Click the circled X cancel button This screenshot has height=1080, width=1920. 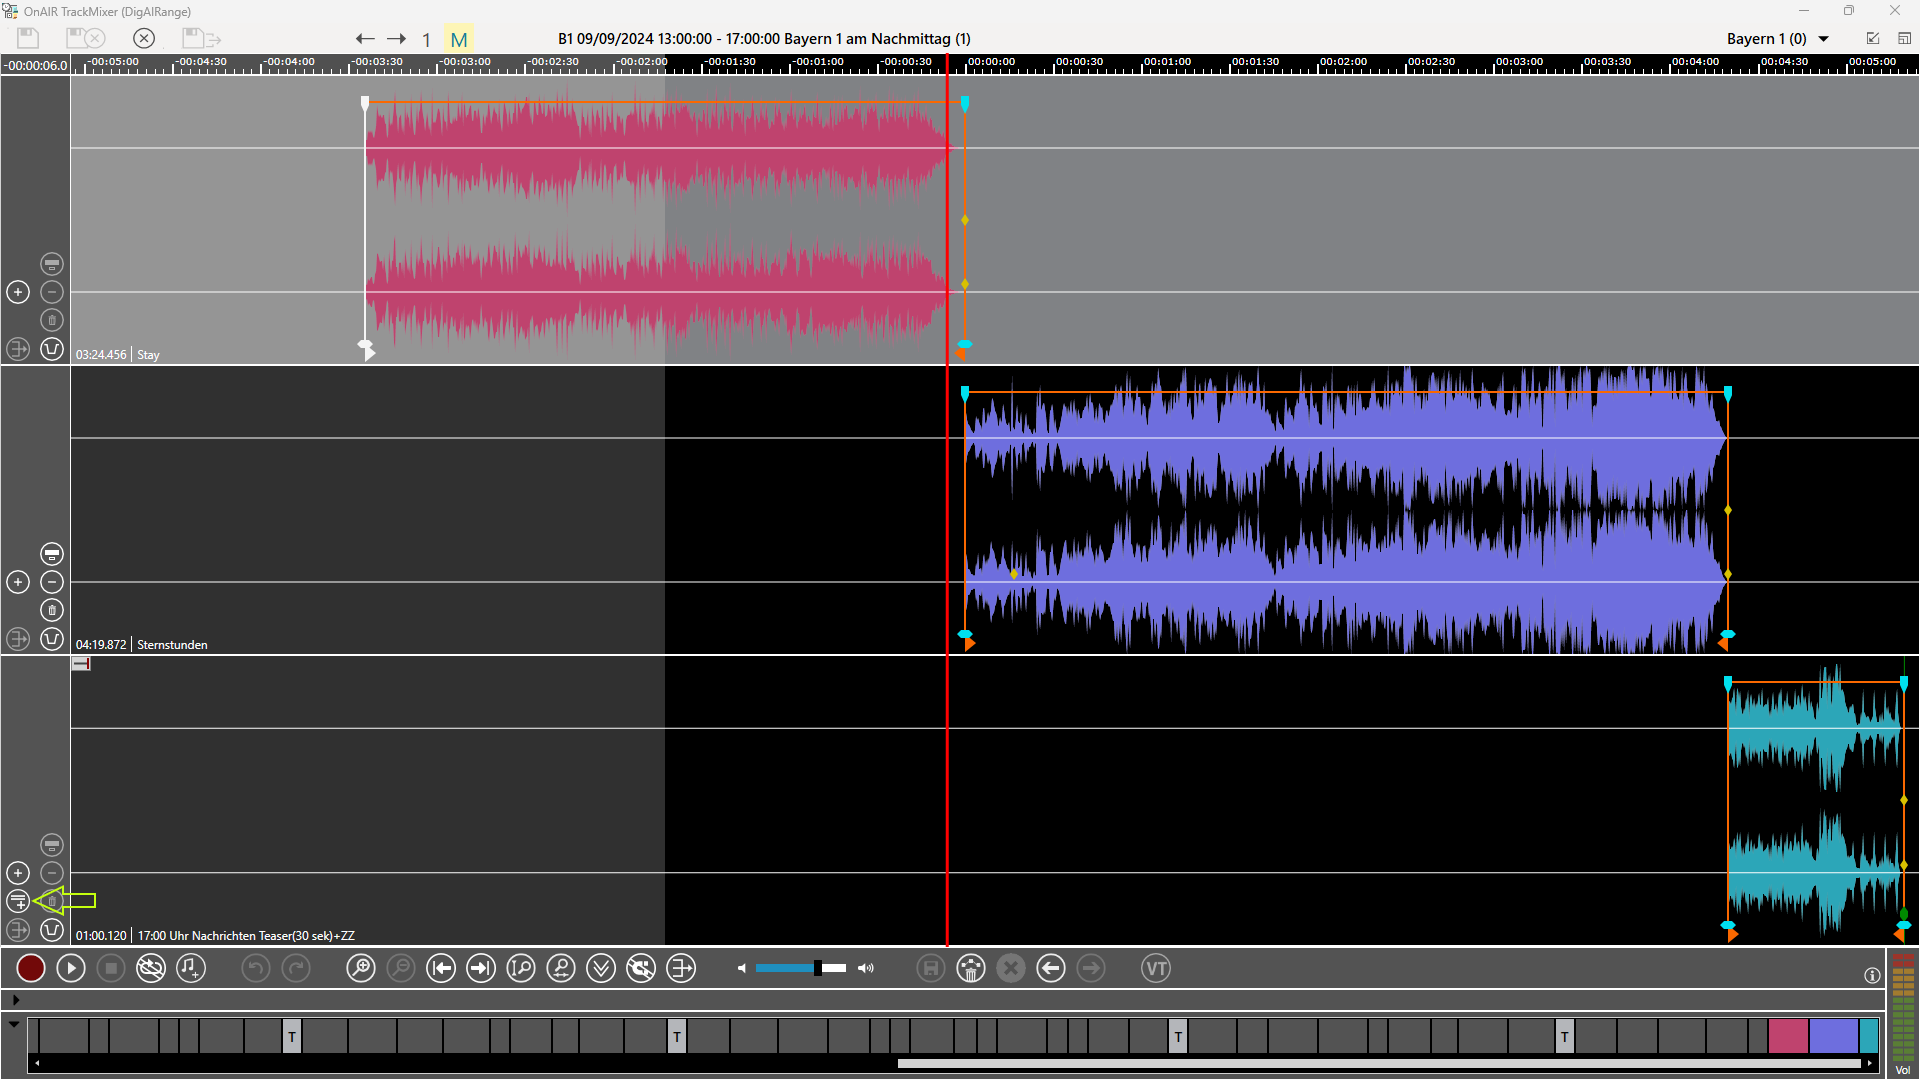(144, 38)
